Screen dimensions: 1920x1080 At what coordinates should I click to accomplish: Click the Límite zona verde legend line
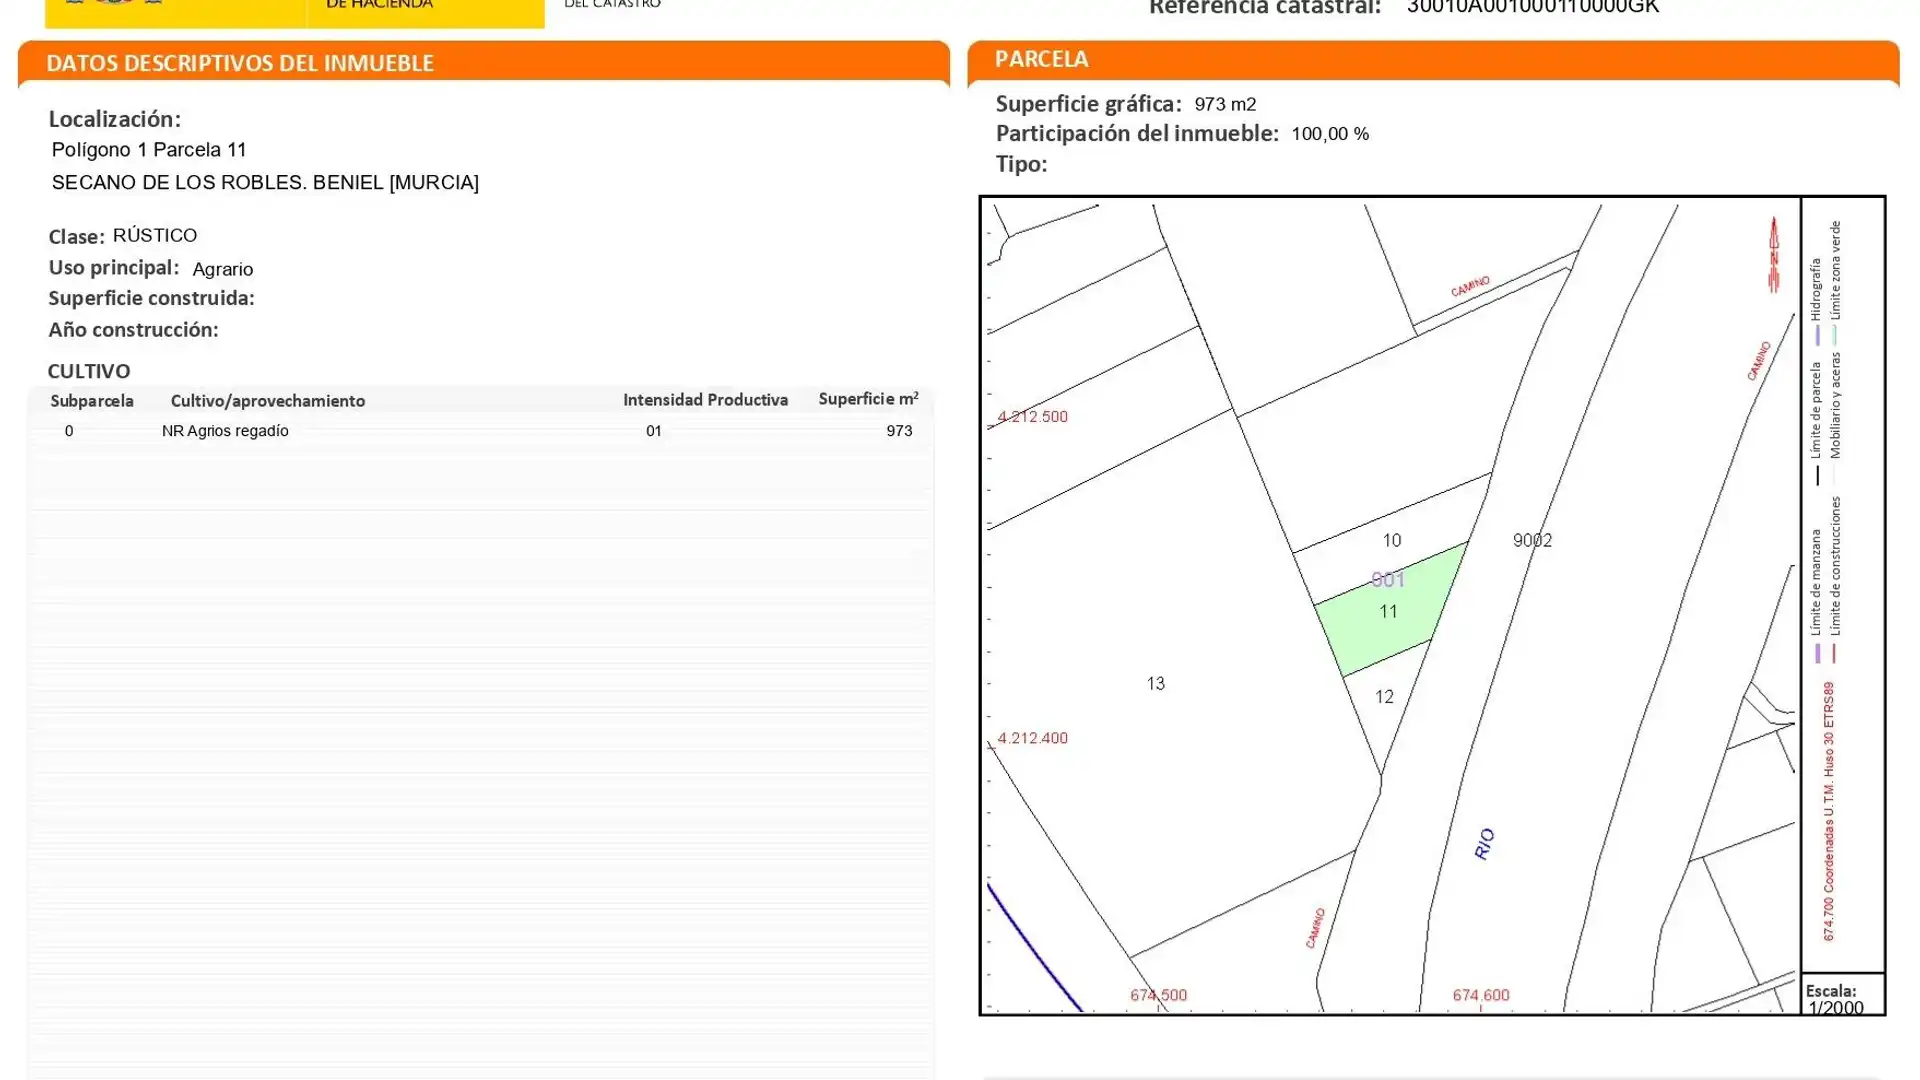click(1836, 335)
